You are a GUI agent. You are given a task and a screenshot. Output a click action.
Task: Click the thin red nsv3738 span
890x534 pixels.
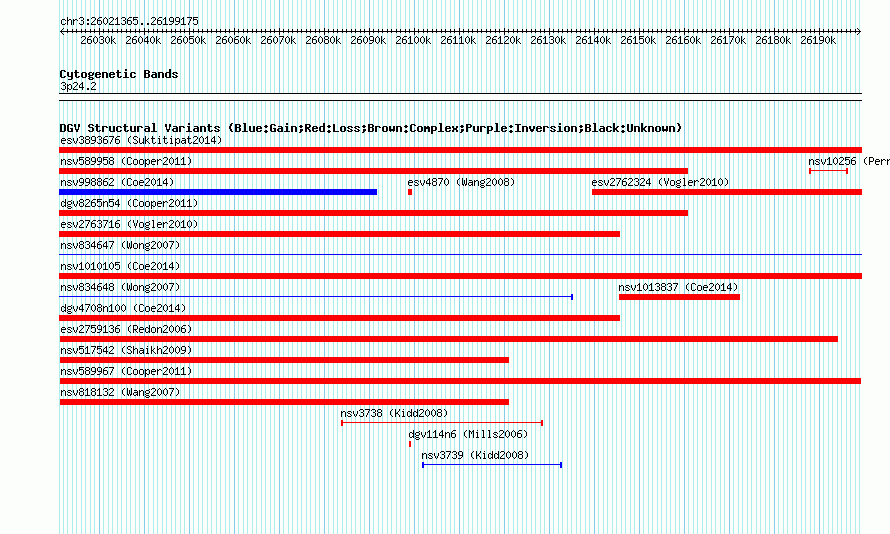coord(442,423)
